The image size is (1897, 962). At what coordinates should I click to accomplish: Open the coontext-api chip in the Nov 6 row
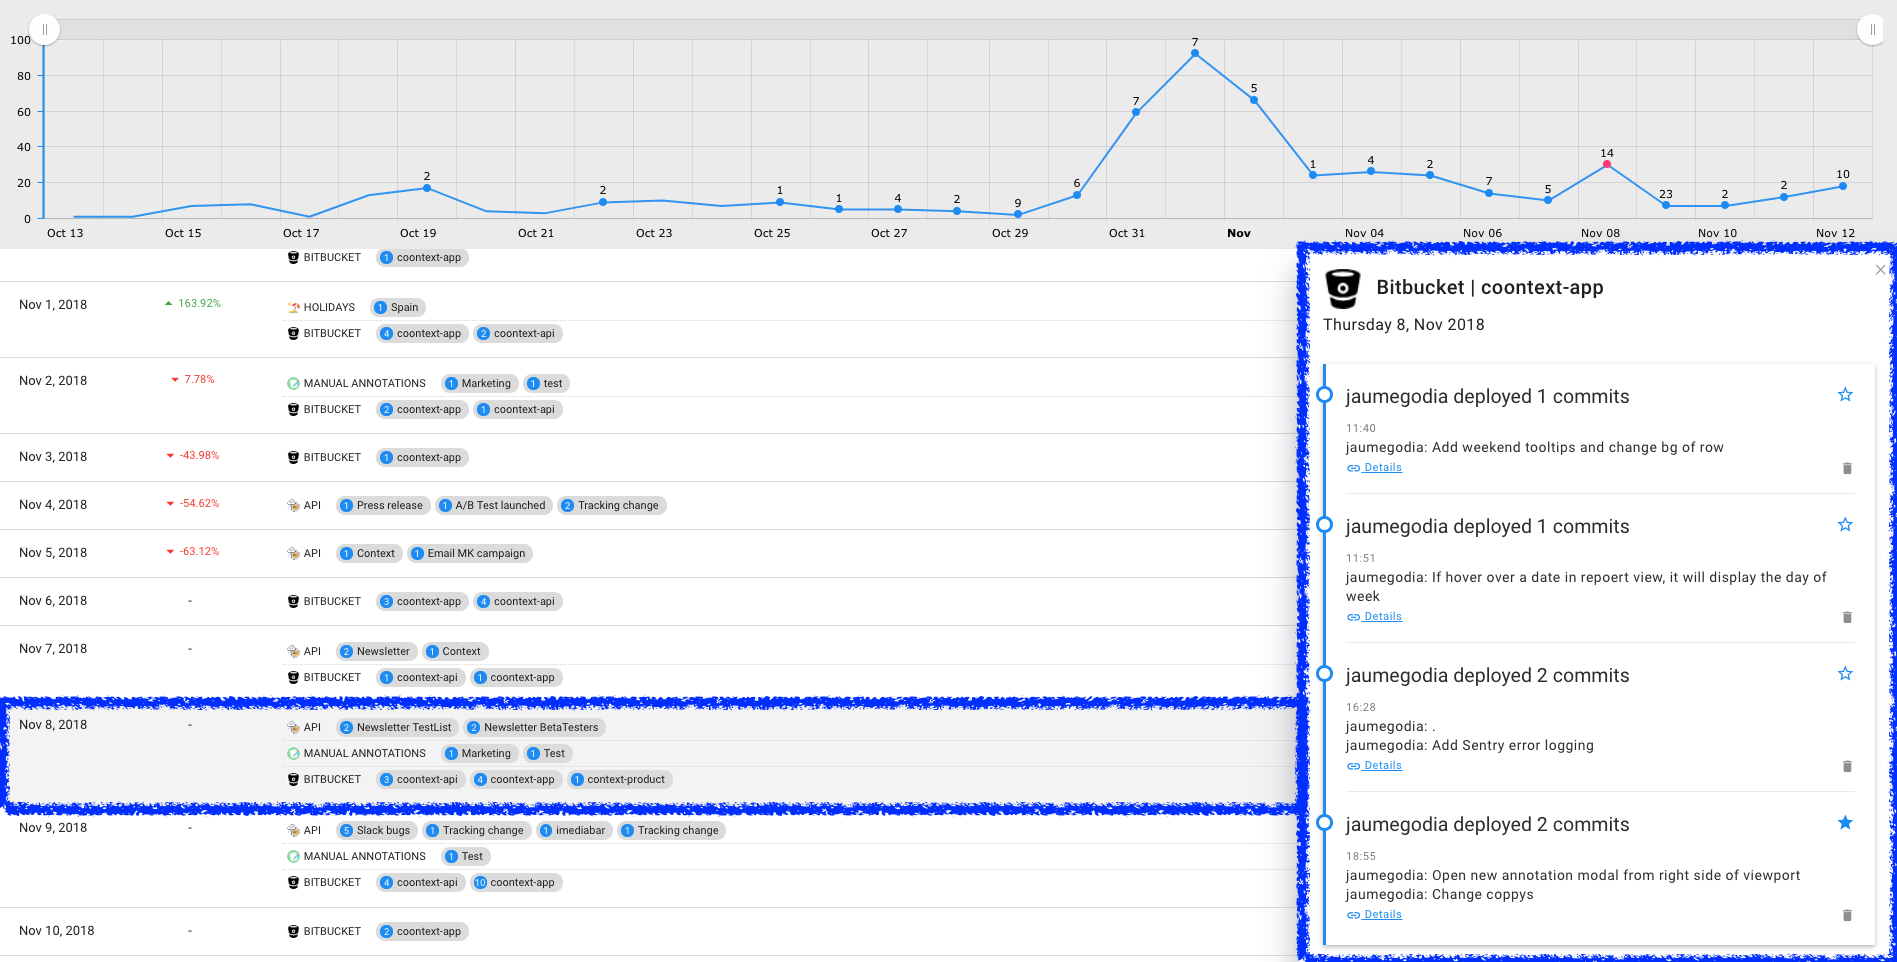[x=518, y=601]
